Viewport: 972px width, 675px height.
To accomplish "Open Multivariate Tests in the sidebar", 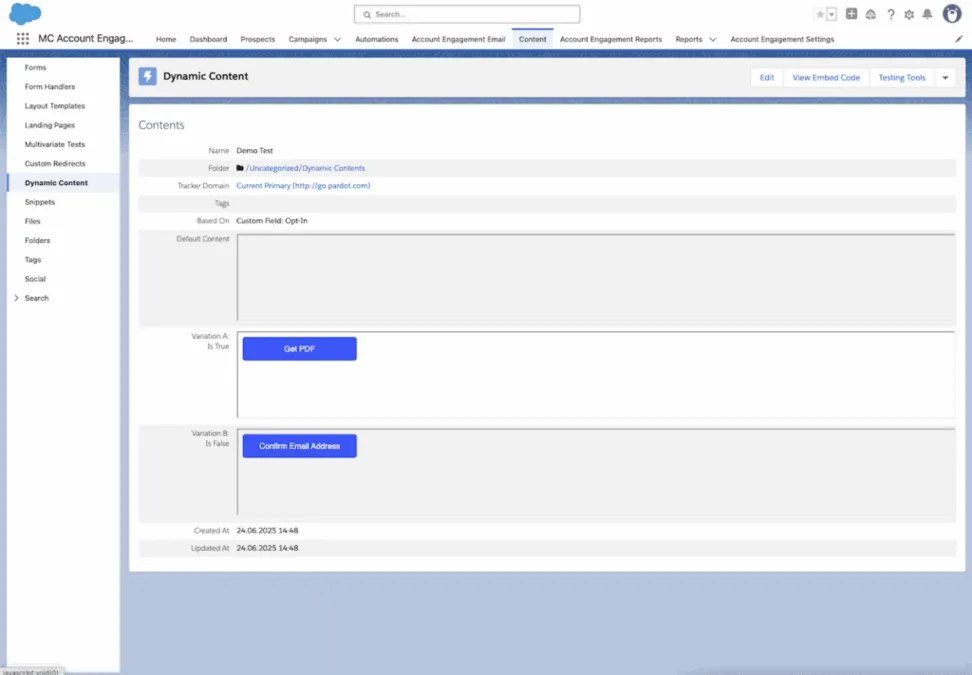I will click(x=55, y=144).
